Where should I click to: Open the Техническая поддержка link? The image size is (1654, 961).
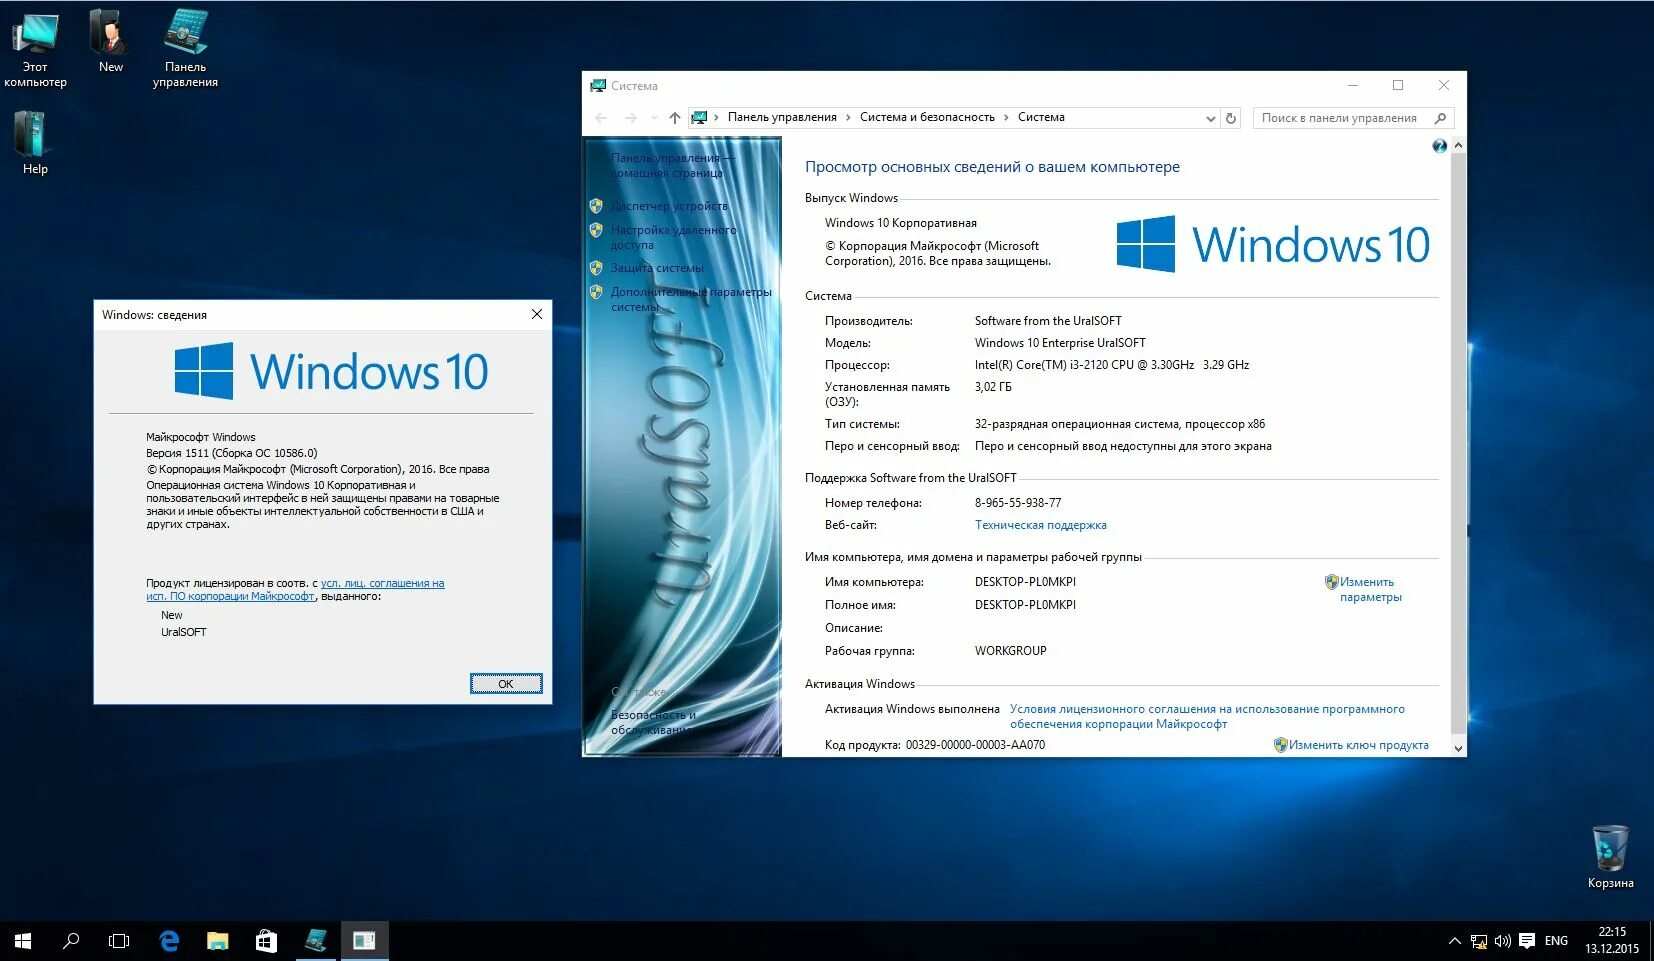pyautogui.click(x=1042, y=524)
